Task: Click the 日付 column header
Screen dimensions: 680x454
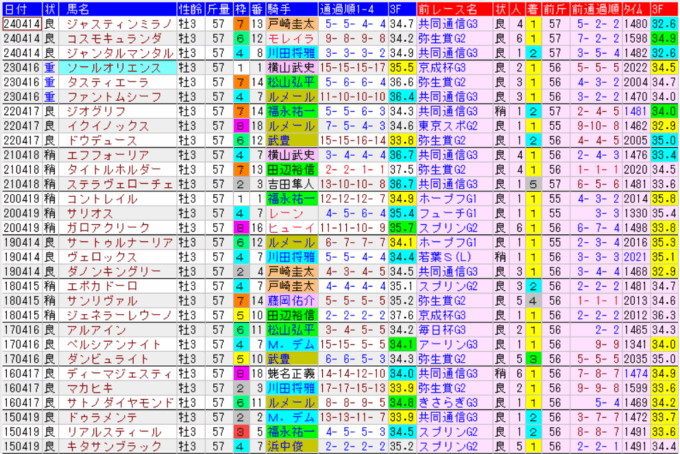Action: pos(22,9)
